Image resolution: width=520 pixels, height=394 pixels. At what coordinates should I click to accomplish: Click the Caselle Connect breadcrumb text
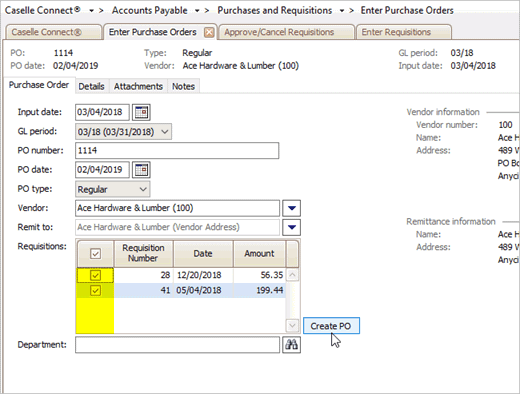coord(43,10)
